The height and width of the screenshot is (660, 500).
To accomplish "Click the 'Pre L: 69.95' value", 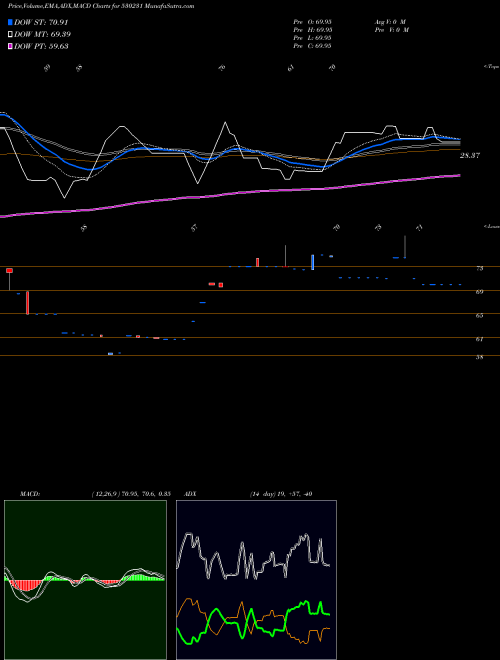I will [313, 38].
